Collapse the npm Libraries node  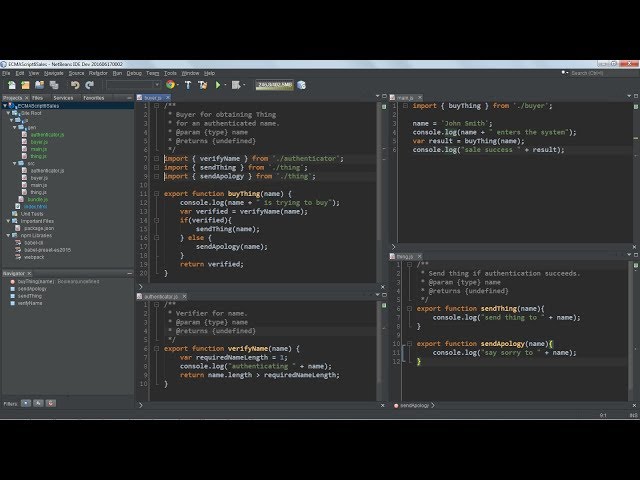pyautogui.click(x=9, y=236)
